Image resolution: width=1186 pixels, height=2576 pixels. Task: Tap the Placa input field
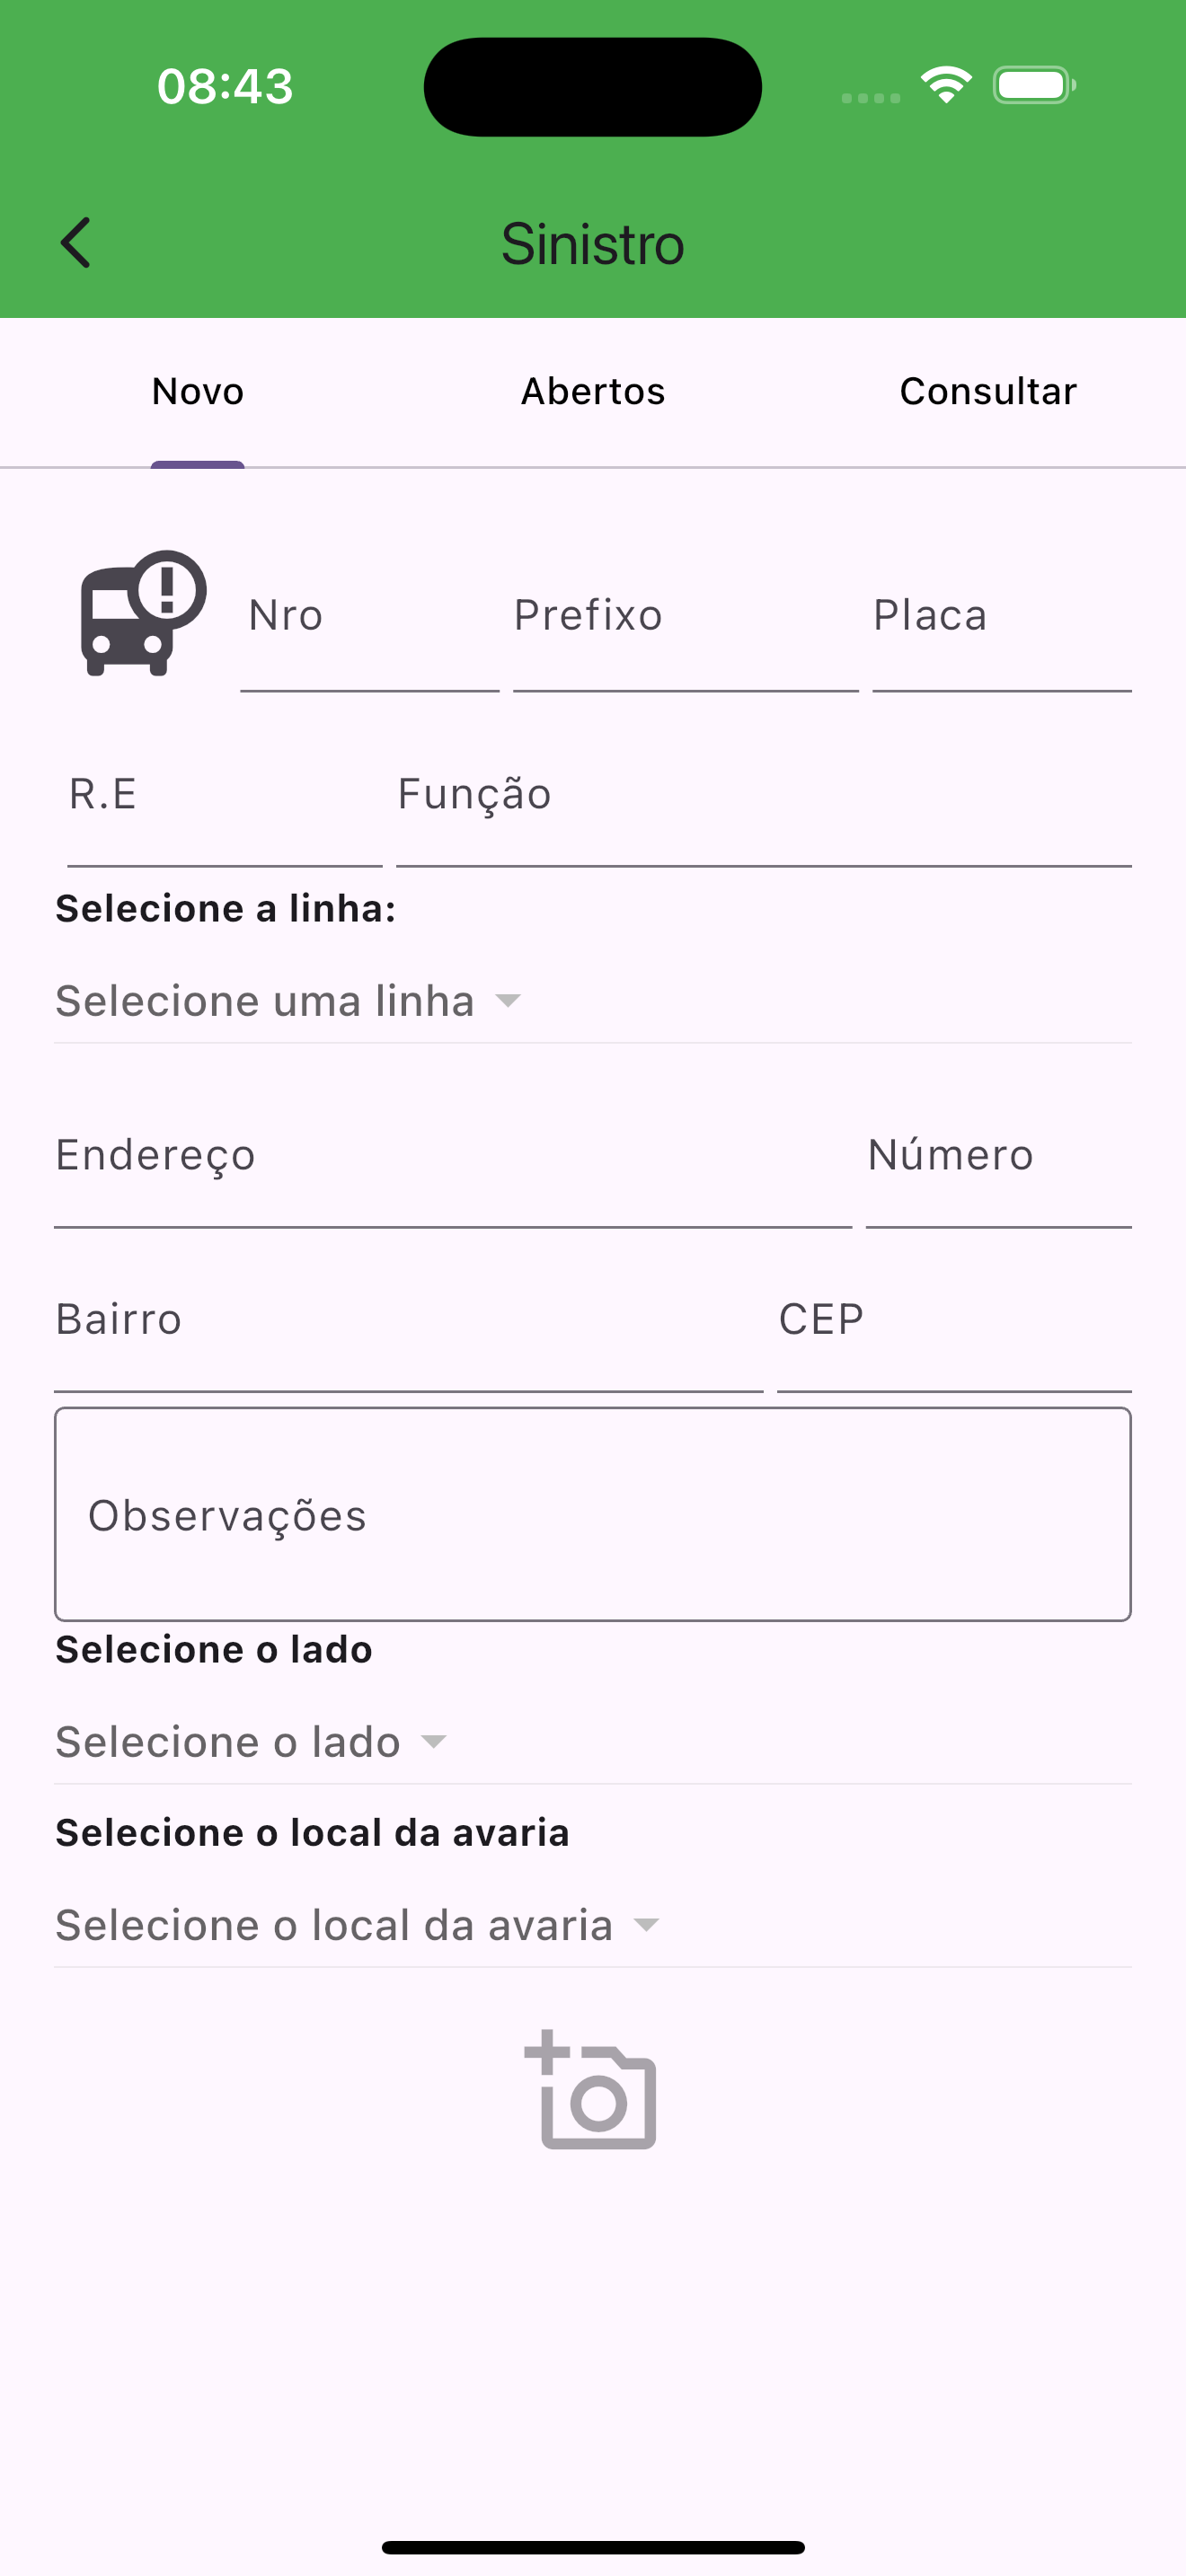pos(1001,630)
